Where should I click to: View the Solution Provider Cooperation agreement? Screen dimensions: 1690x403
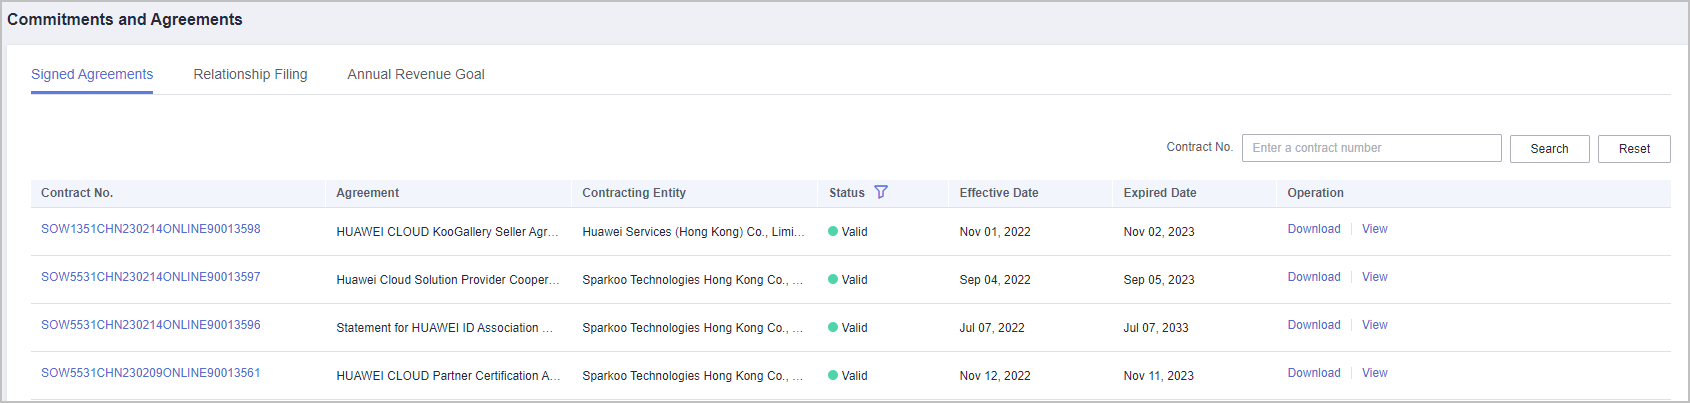pos(1374,277)
